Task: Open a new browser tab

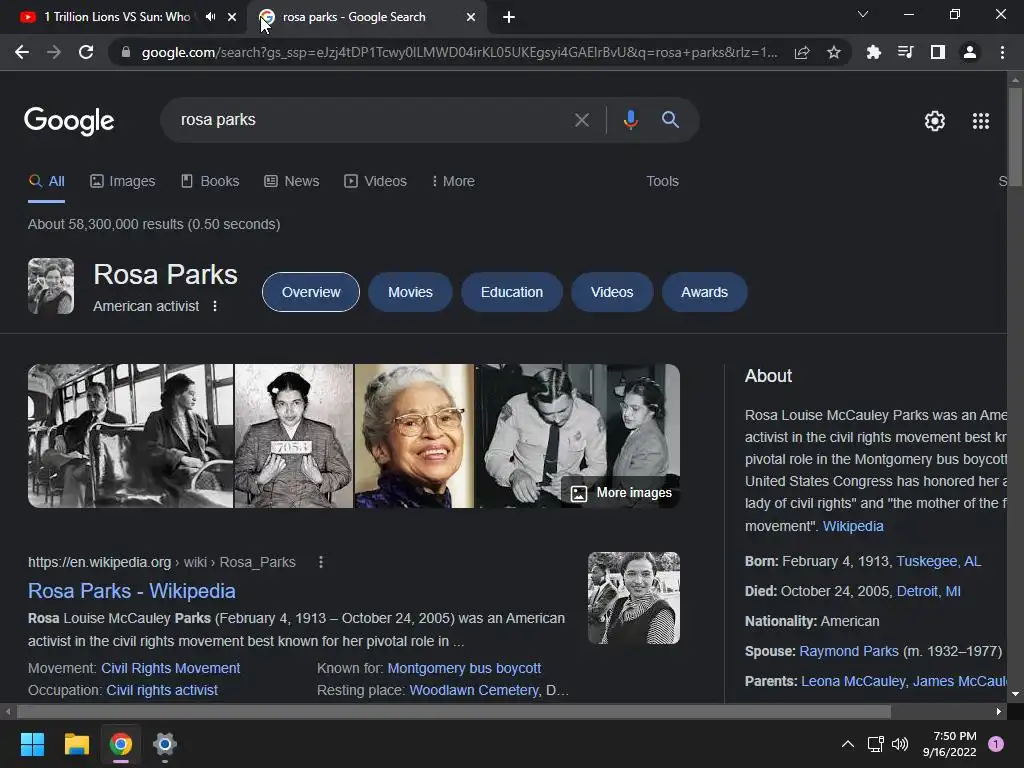Action: pyautogui.click(x=509, y=17)
